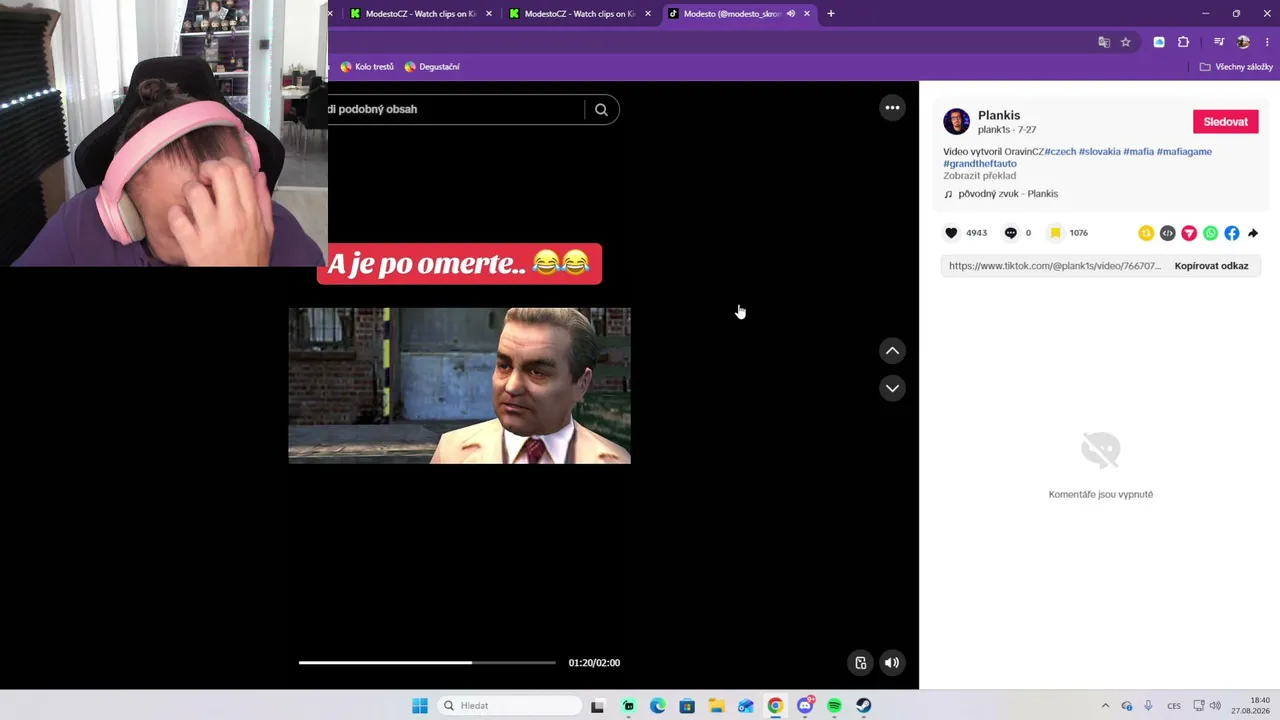Go to next video with down chevron
This screenshot has width=1280, height=720.
click(x=892, y=388)
